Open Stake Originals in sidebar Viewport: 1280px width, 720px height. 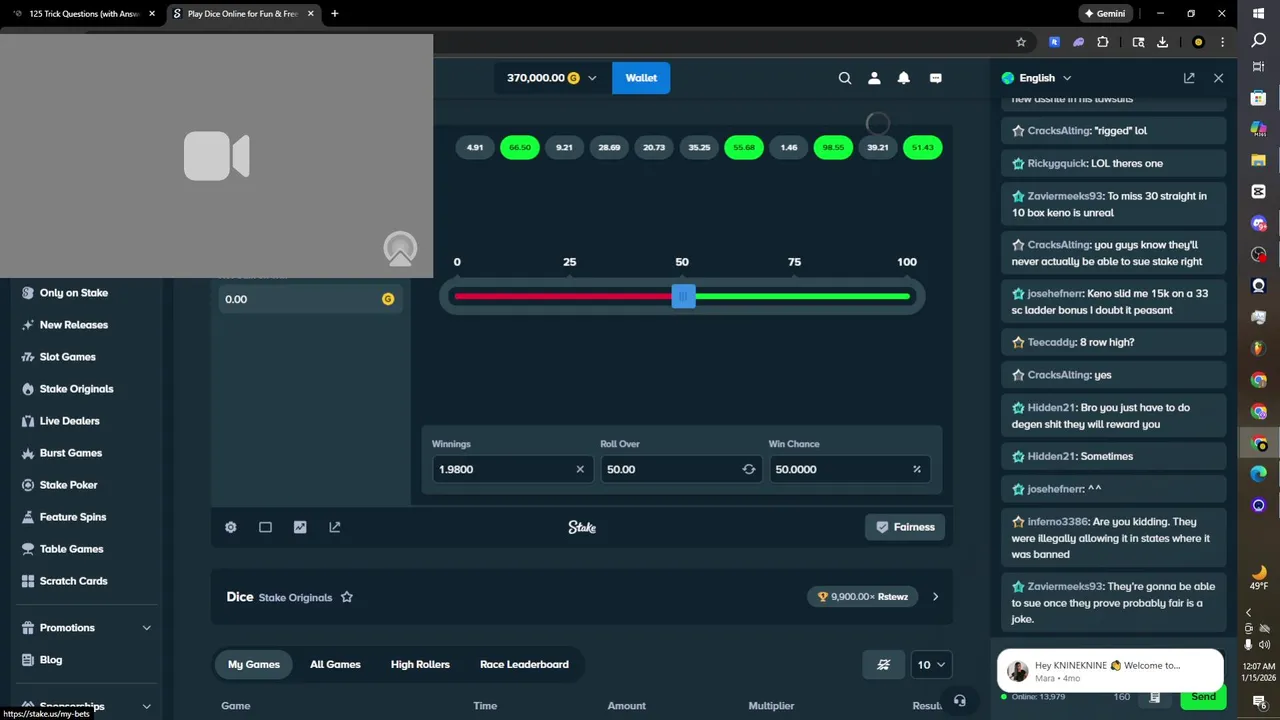click(76, 389)
